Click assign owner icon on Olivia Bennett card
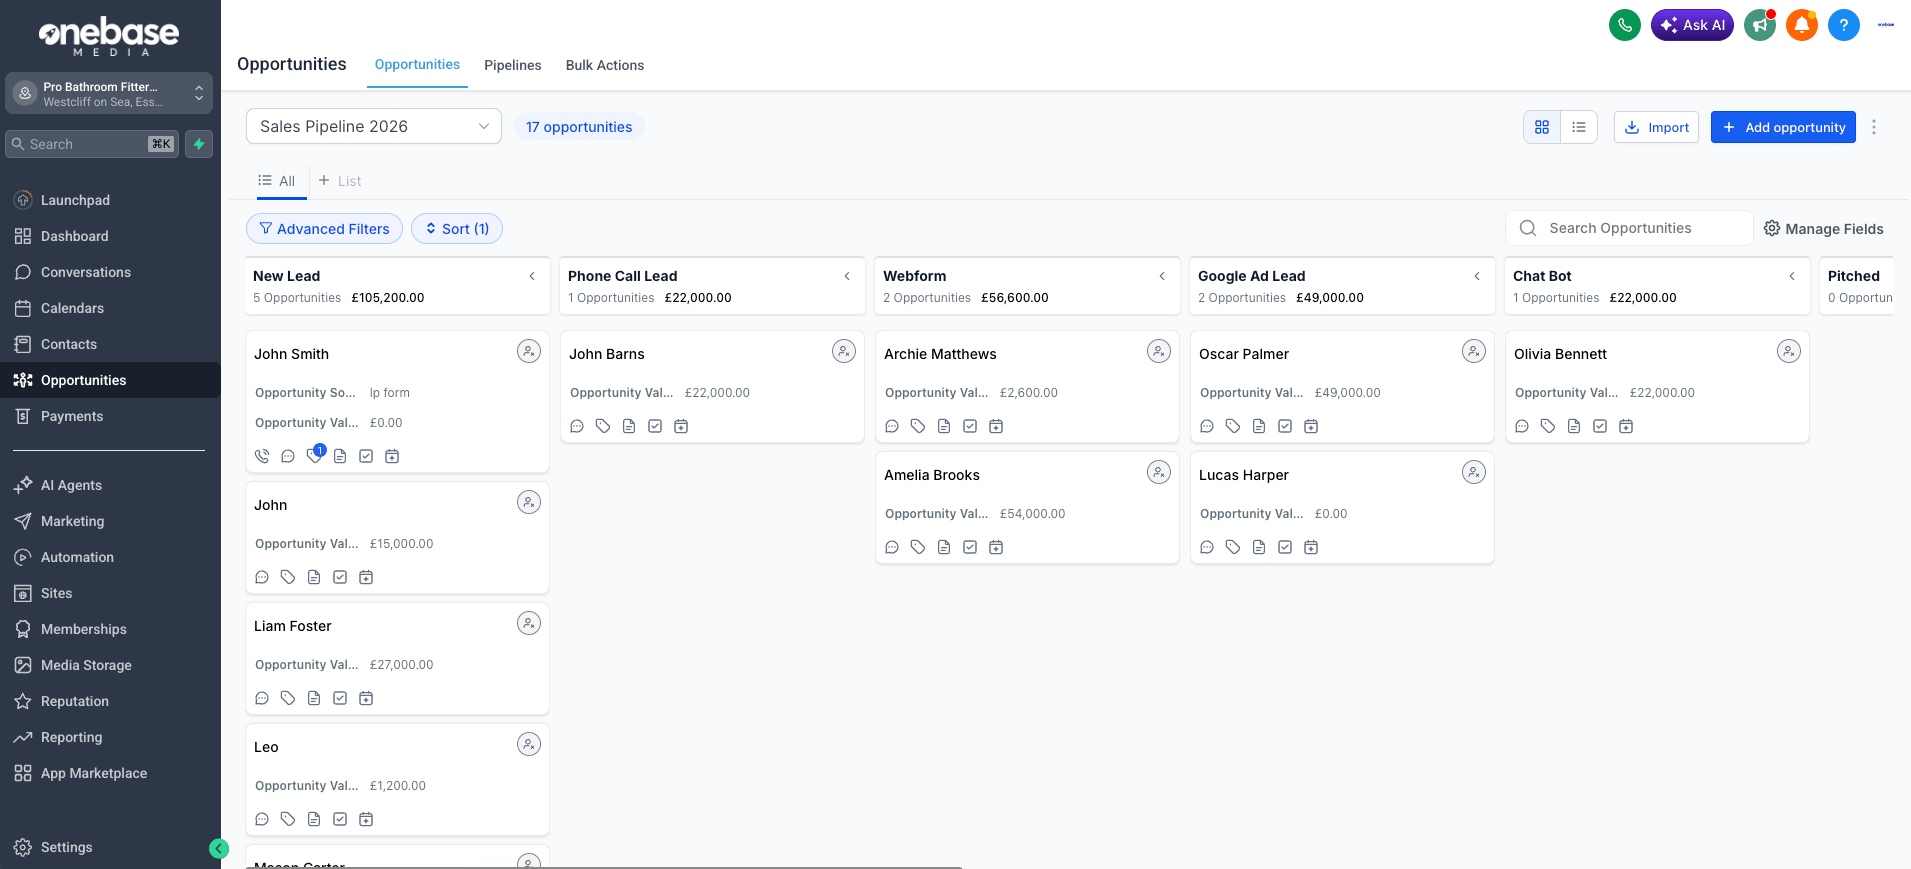The height and width of the screenshot is (869, 1911). tap(1788, 352)
